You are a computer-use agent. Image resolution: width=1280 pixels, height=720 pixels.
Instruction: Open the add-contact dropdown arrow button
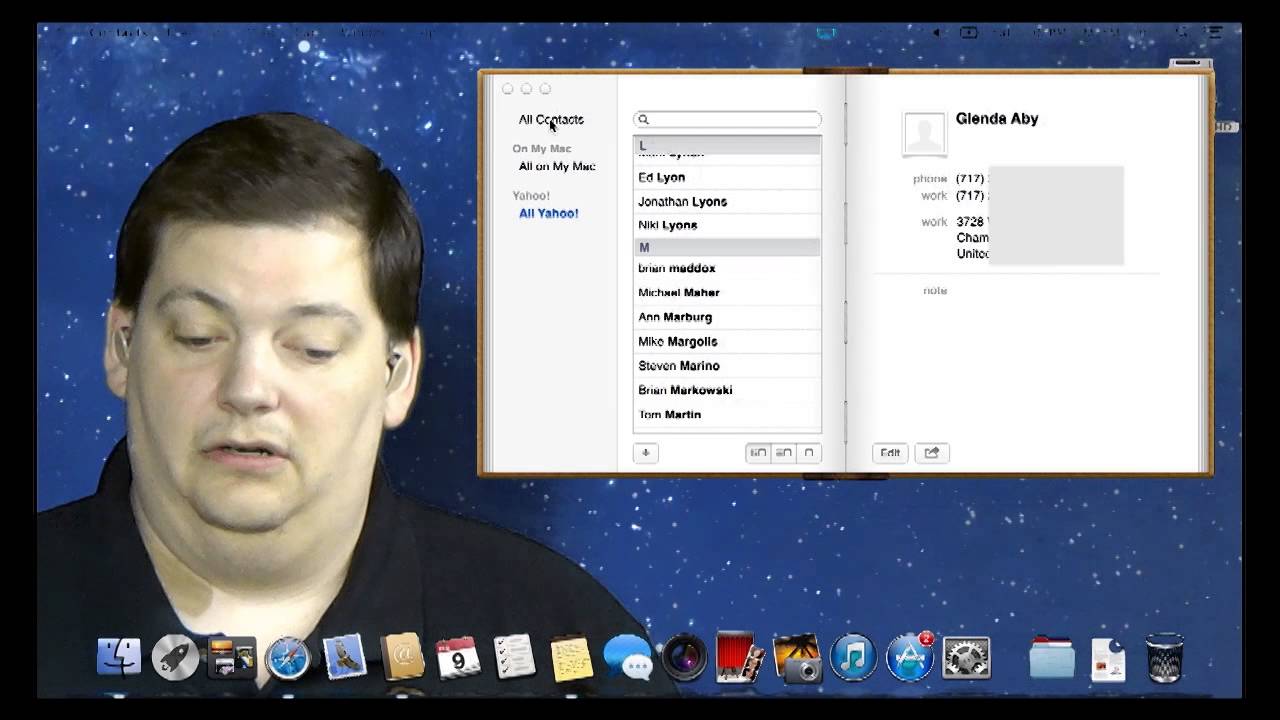coord(645,453)
